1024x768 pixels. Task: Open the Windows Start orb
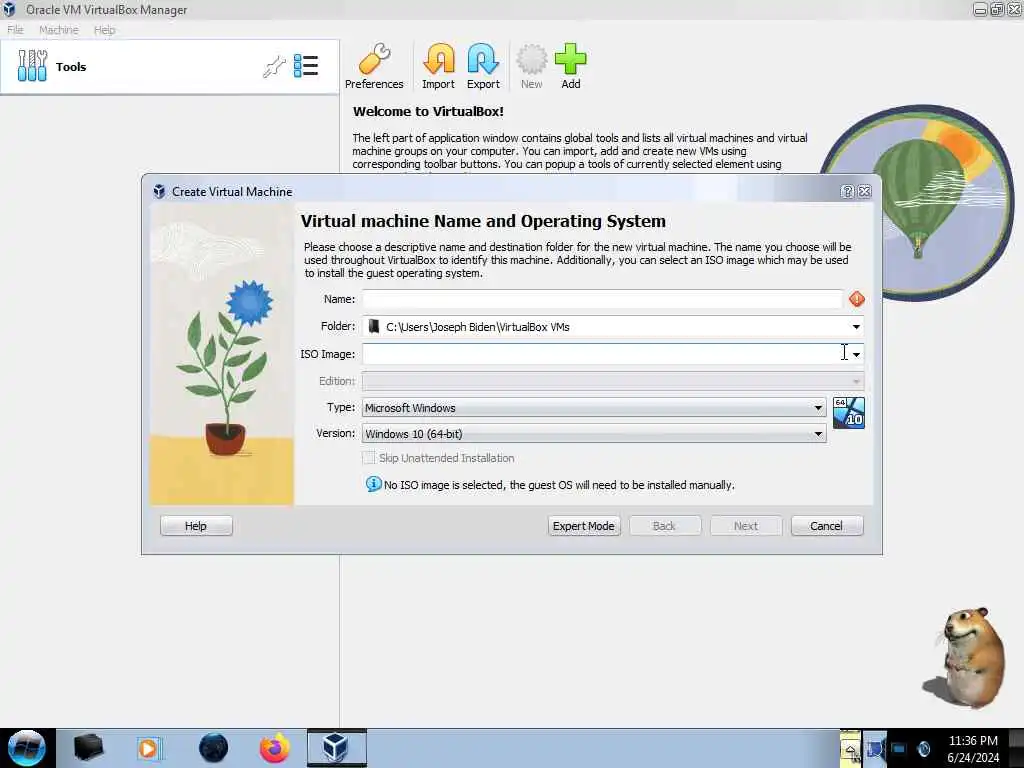point(26,748)
